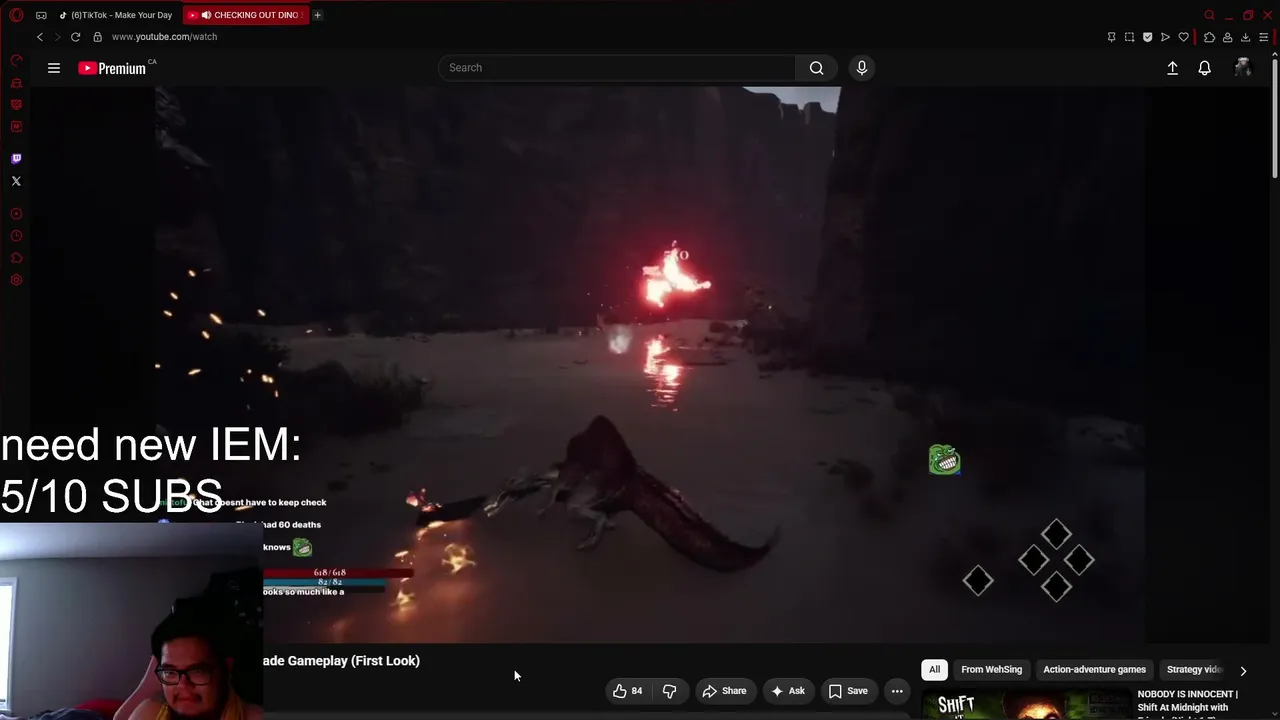Share the video with Share button
Viewport: 1280px width, 720px height.
(724, 691)
